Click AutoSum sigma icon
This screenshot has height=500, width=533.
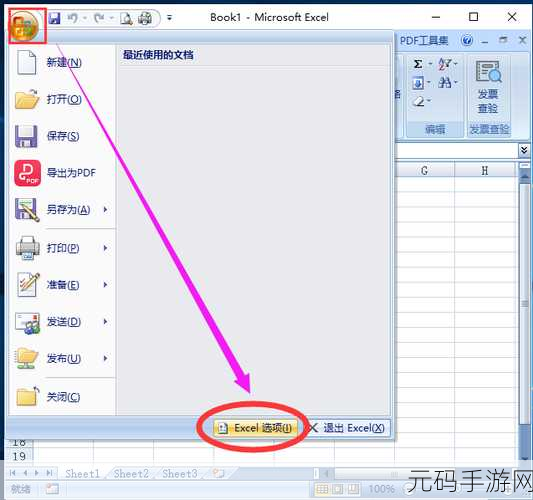pyautogui.click(x=418, y=64)
